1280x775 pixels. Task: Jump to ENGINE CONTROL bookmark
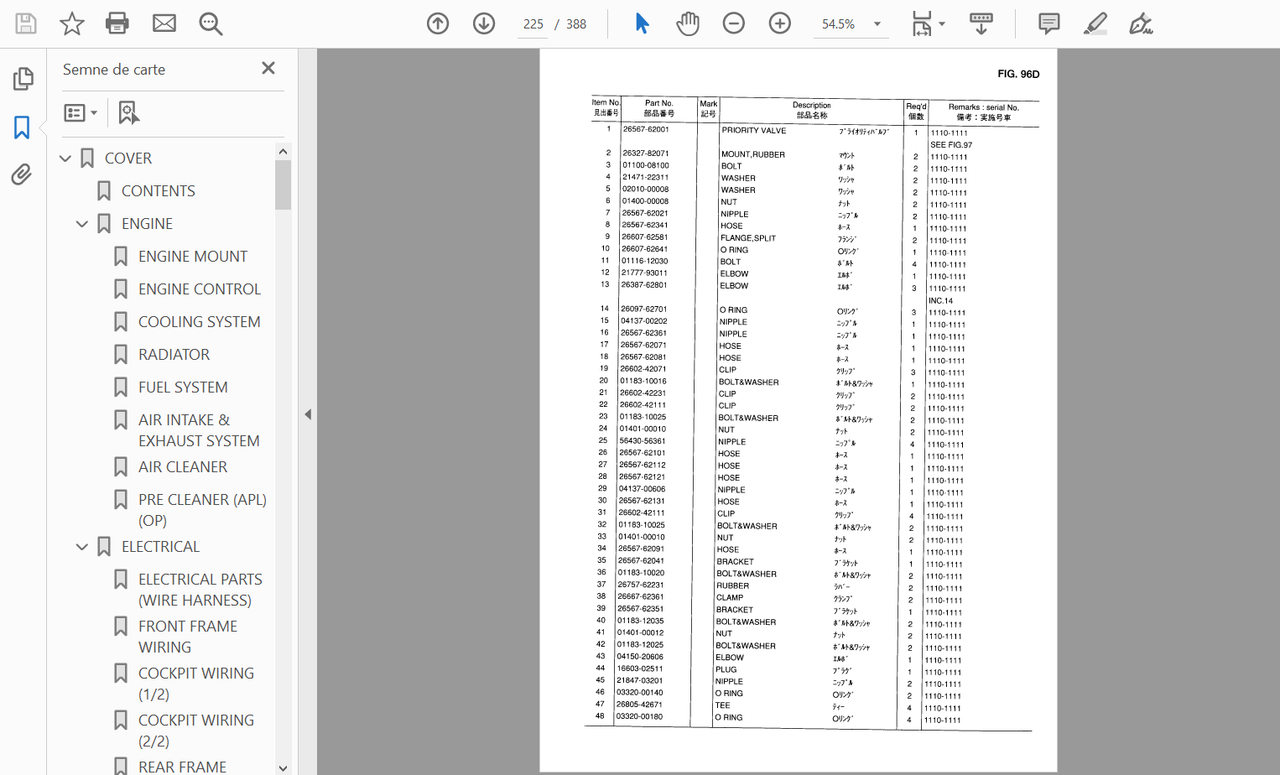click(x=199, y=289)
